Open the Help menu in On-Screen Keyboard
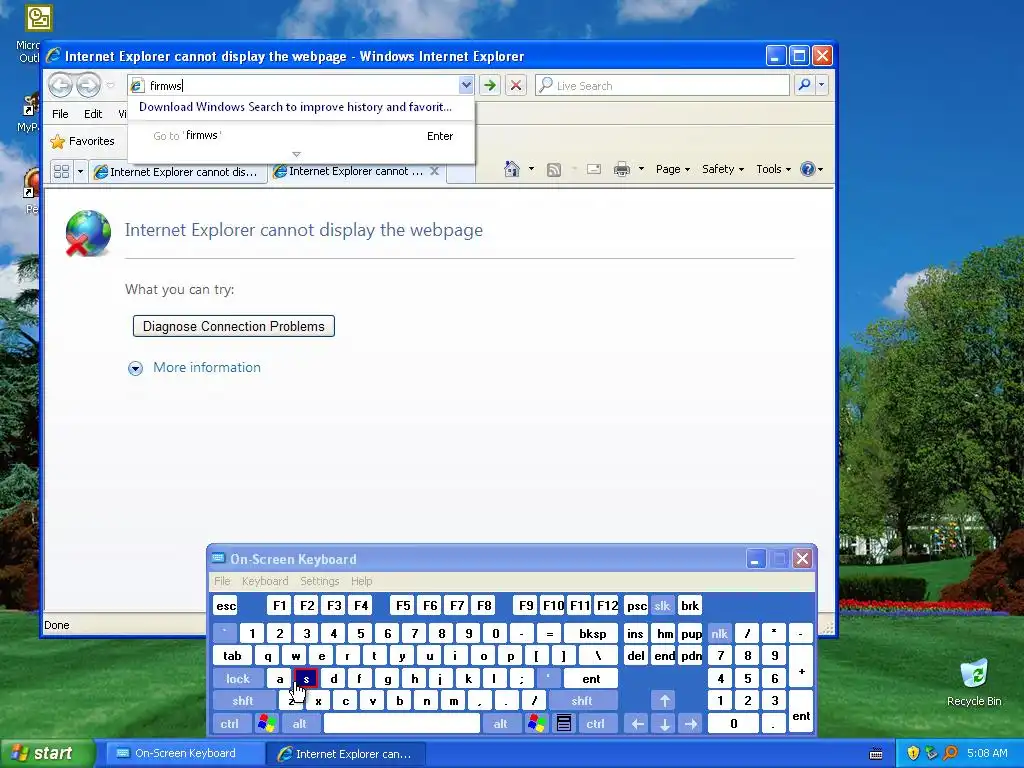 click(361, 581)
